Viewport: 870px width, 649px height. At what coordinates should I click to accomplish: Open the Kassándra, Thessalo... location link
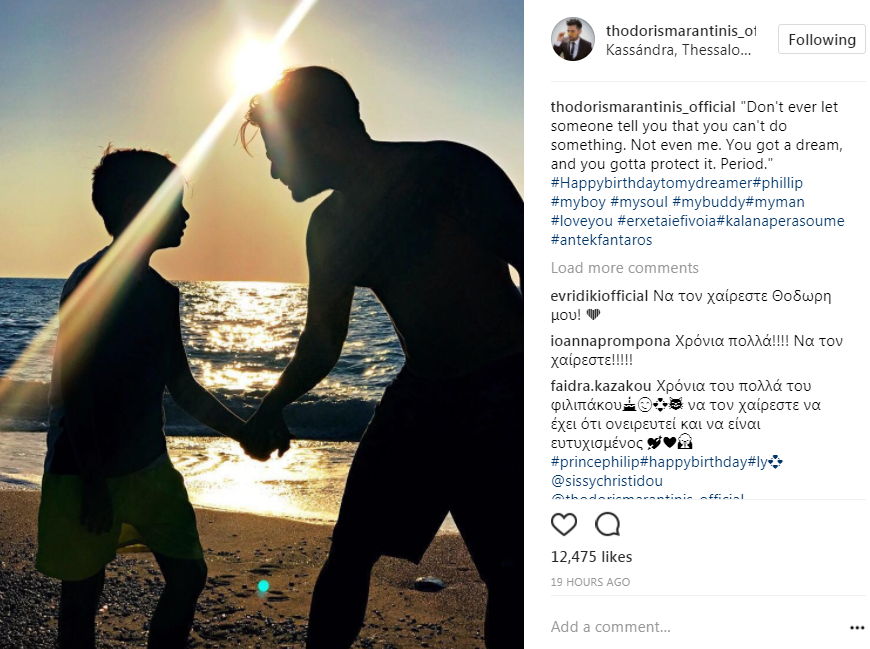coord(678,50)
